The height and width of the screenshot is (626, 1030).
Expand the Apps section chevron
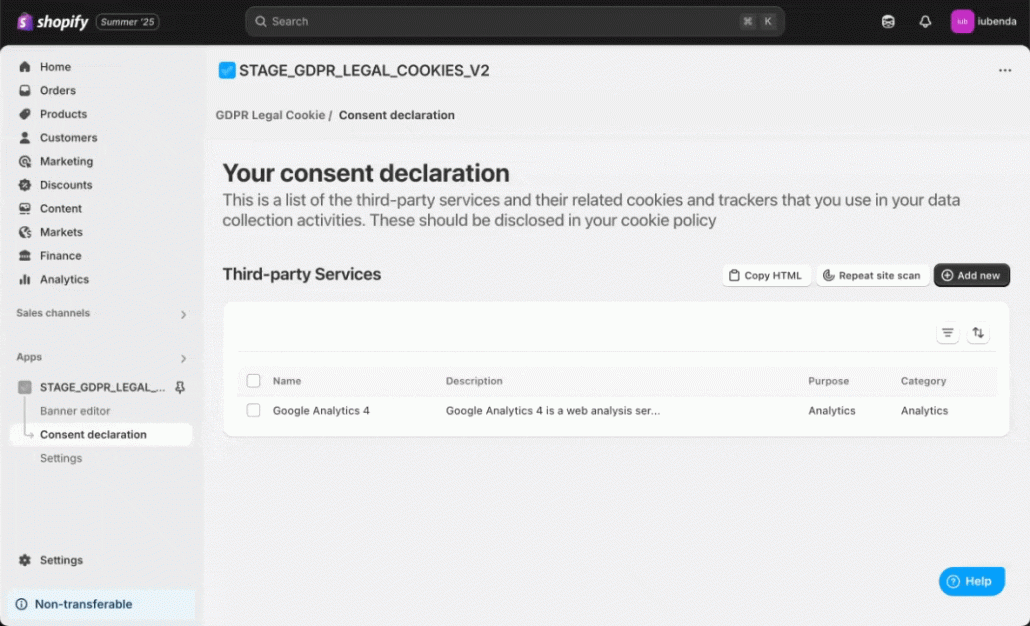point(183,359)
